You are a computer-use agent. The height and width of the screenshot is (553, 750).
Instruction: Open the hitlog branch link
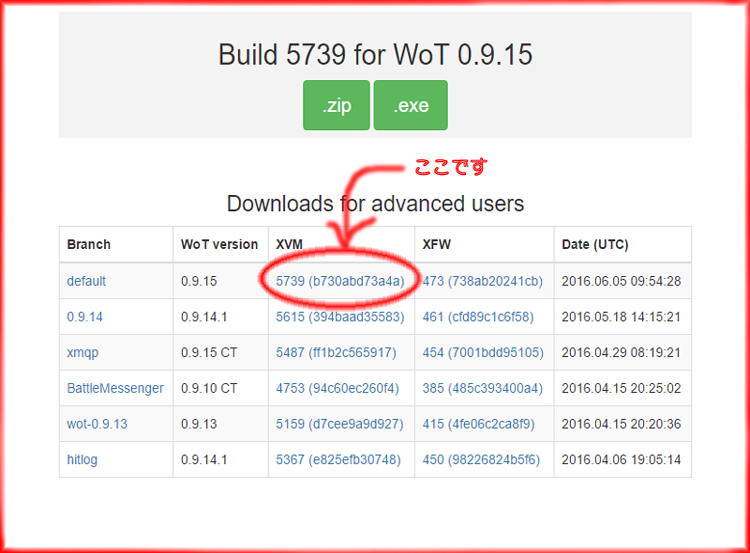click(82, 460)
